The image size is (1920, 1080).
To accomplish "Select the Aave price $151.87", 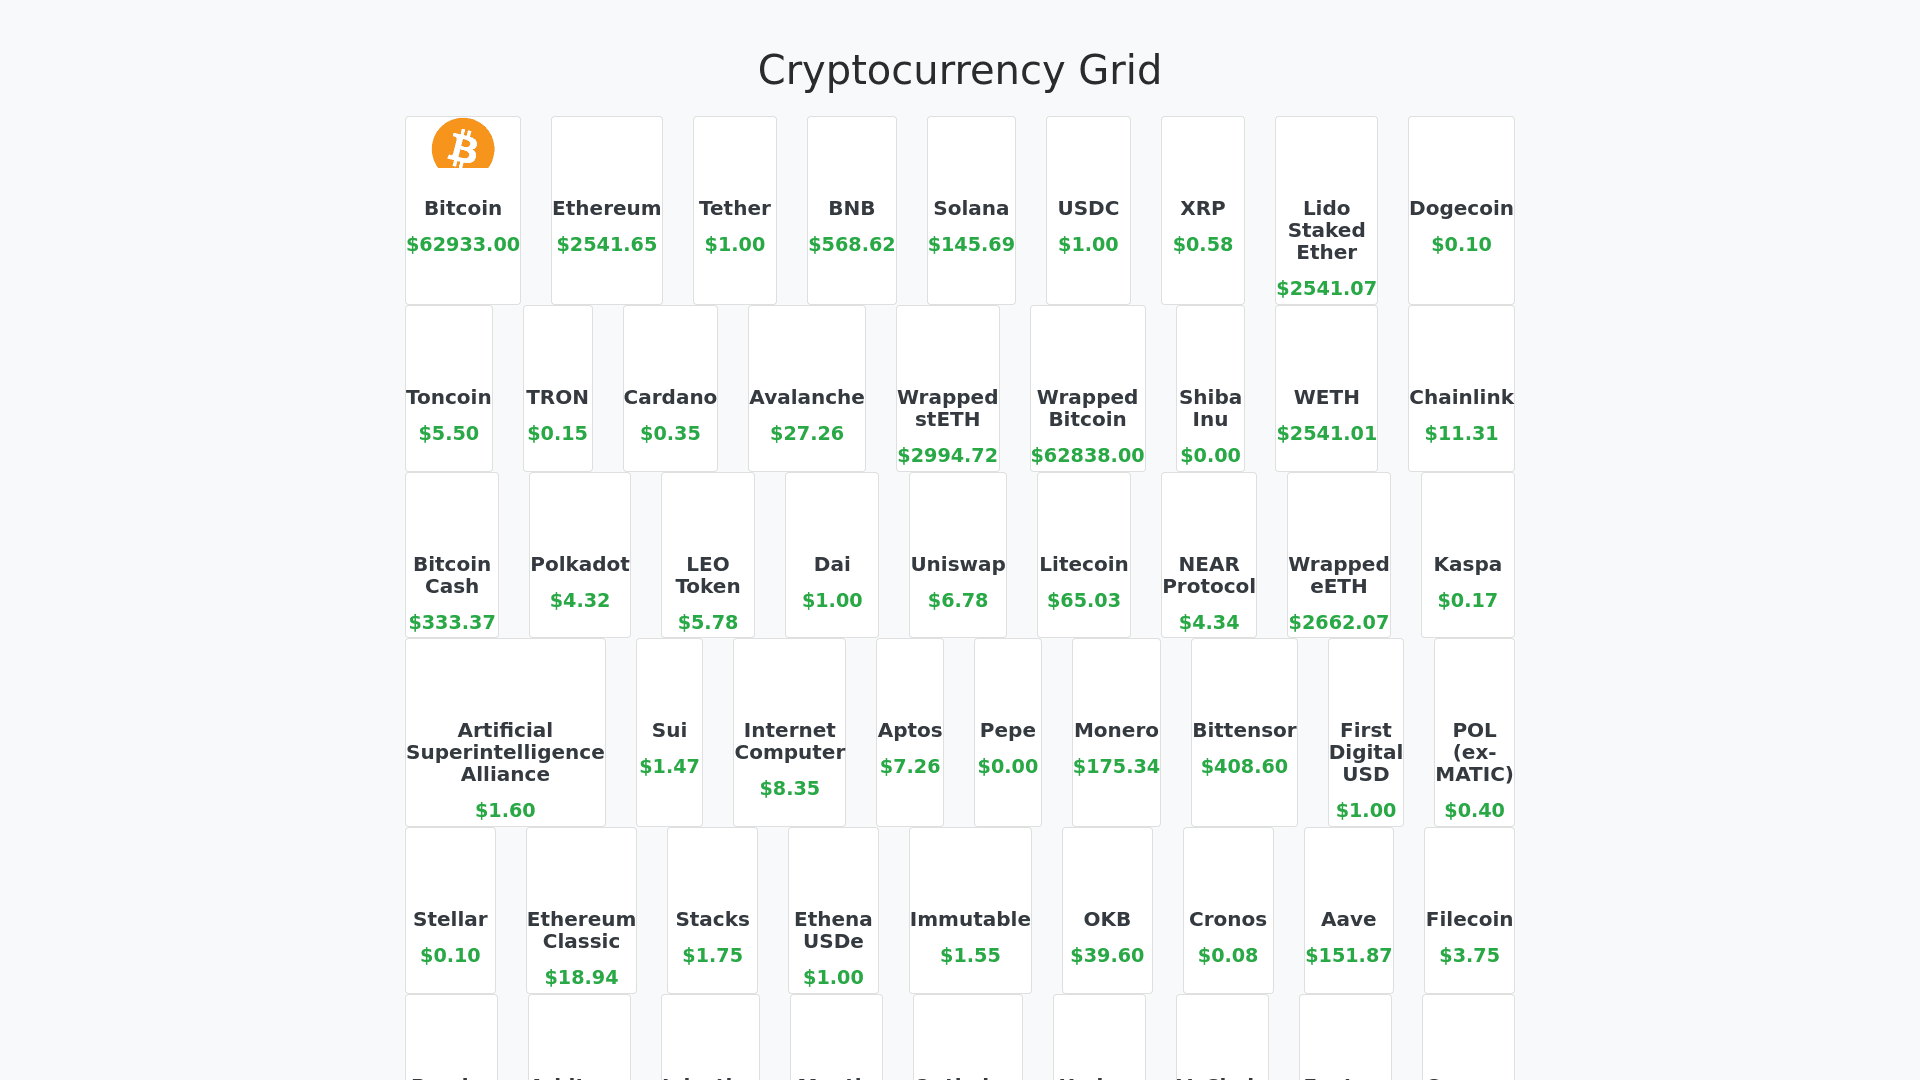I will pyautogui.click(x=1348, y=955).
